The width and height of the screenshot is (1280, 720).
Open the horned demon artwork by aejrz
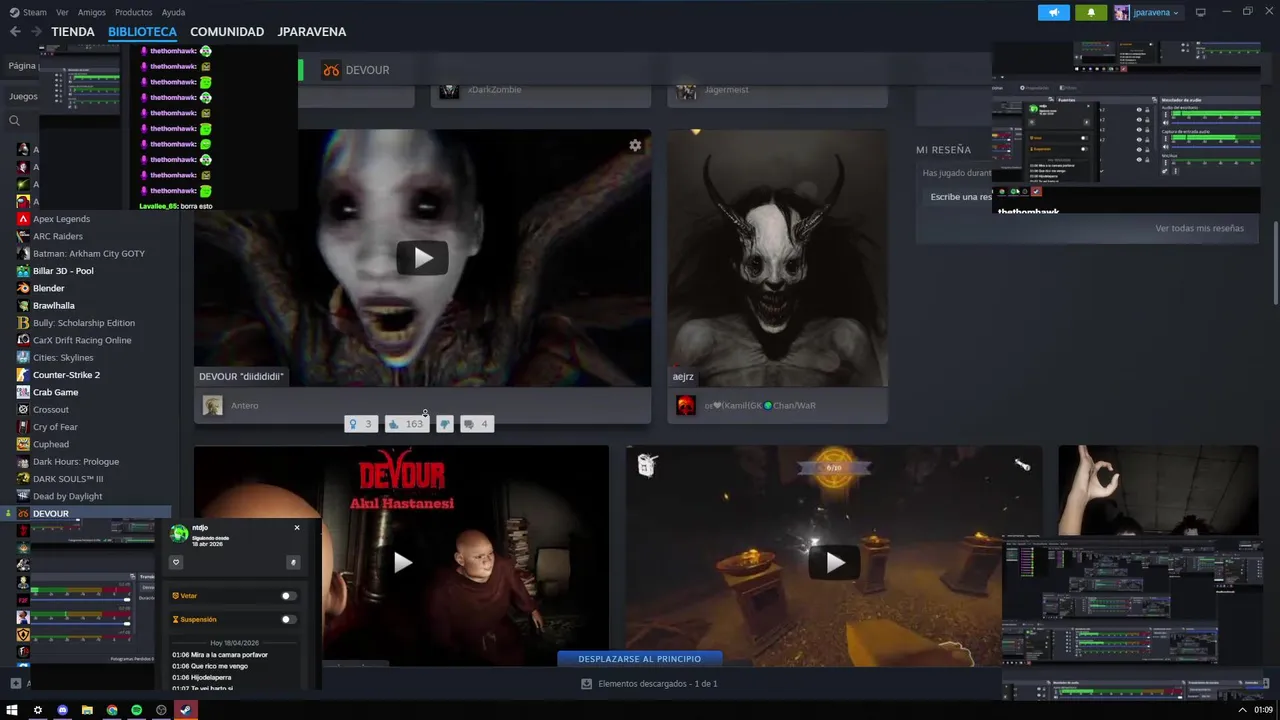pyautogui.click(x=777, y=258)
